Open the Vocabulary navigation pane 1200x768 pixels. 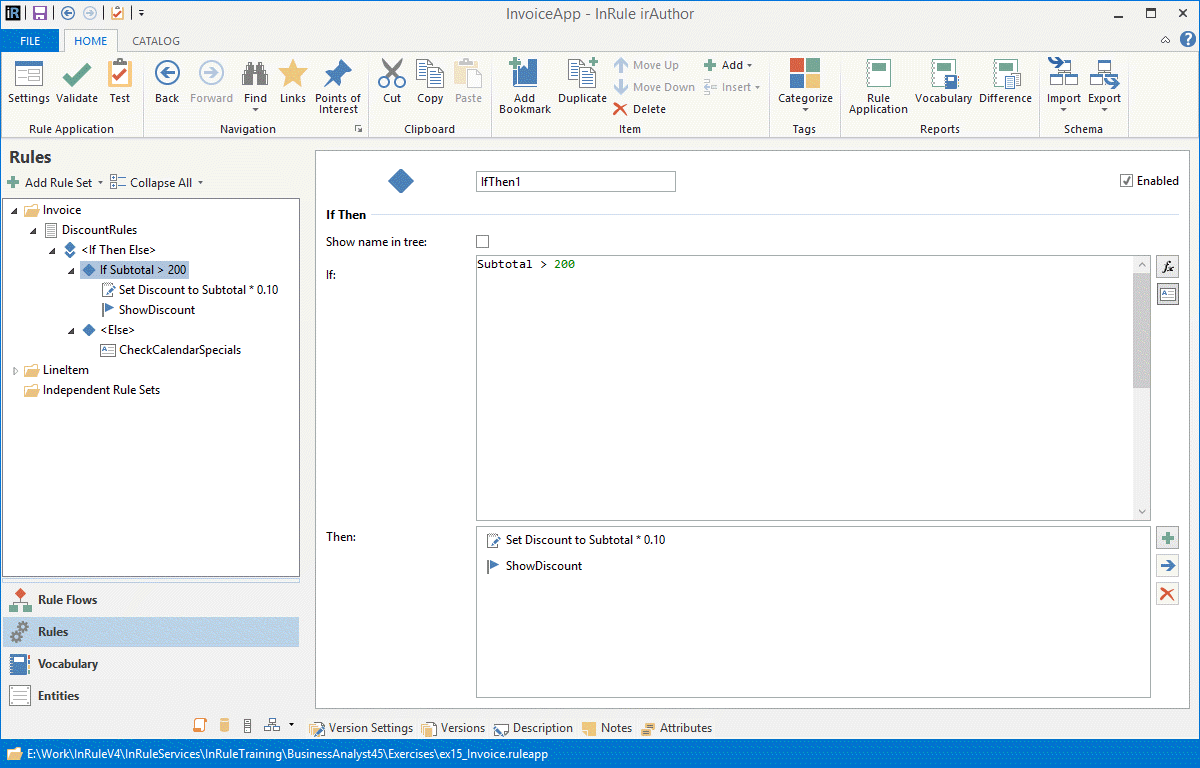tap(68, 664)
